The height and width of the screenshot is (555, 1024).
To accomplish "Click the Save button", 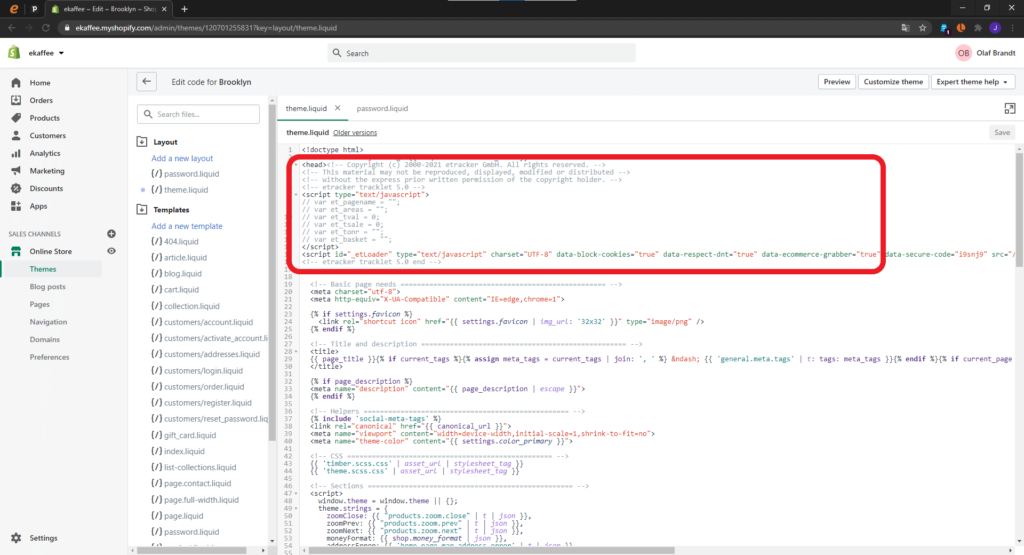I will click(x=1002, y=133).
